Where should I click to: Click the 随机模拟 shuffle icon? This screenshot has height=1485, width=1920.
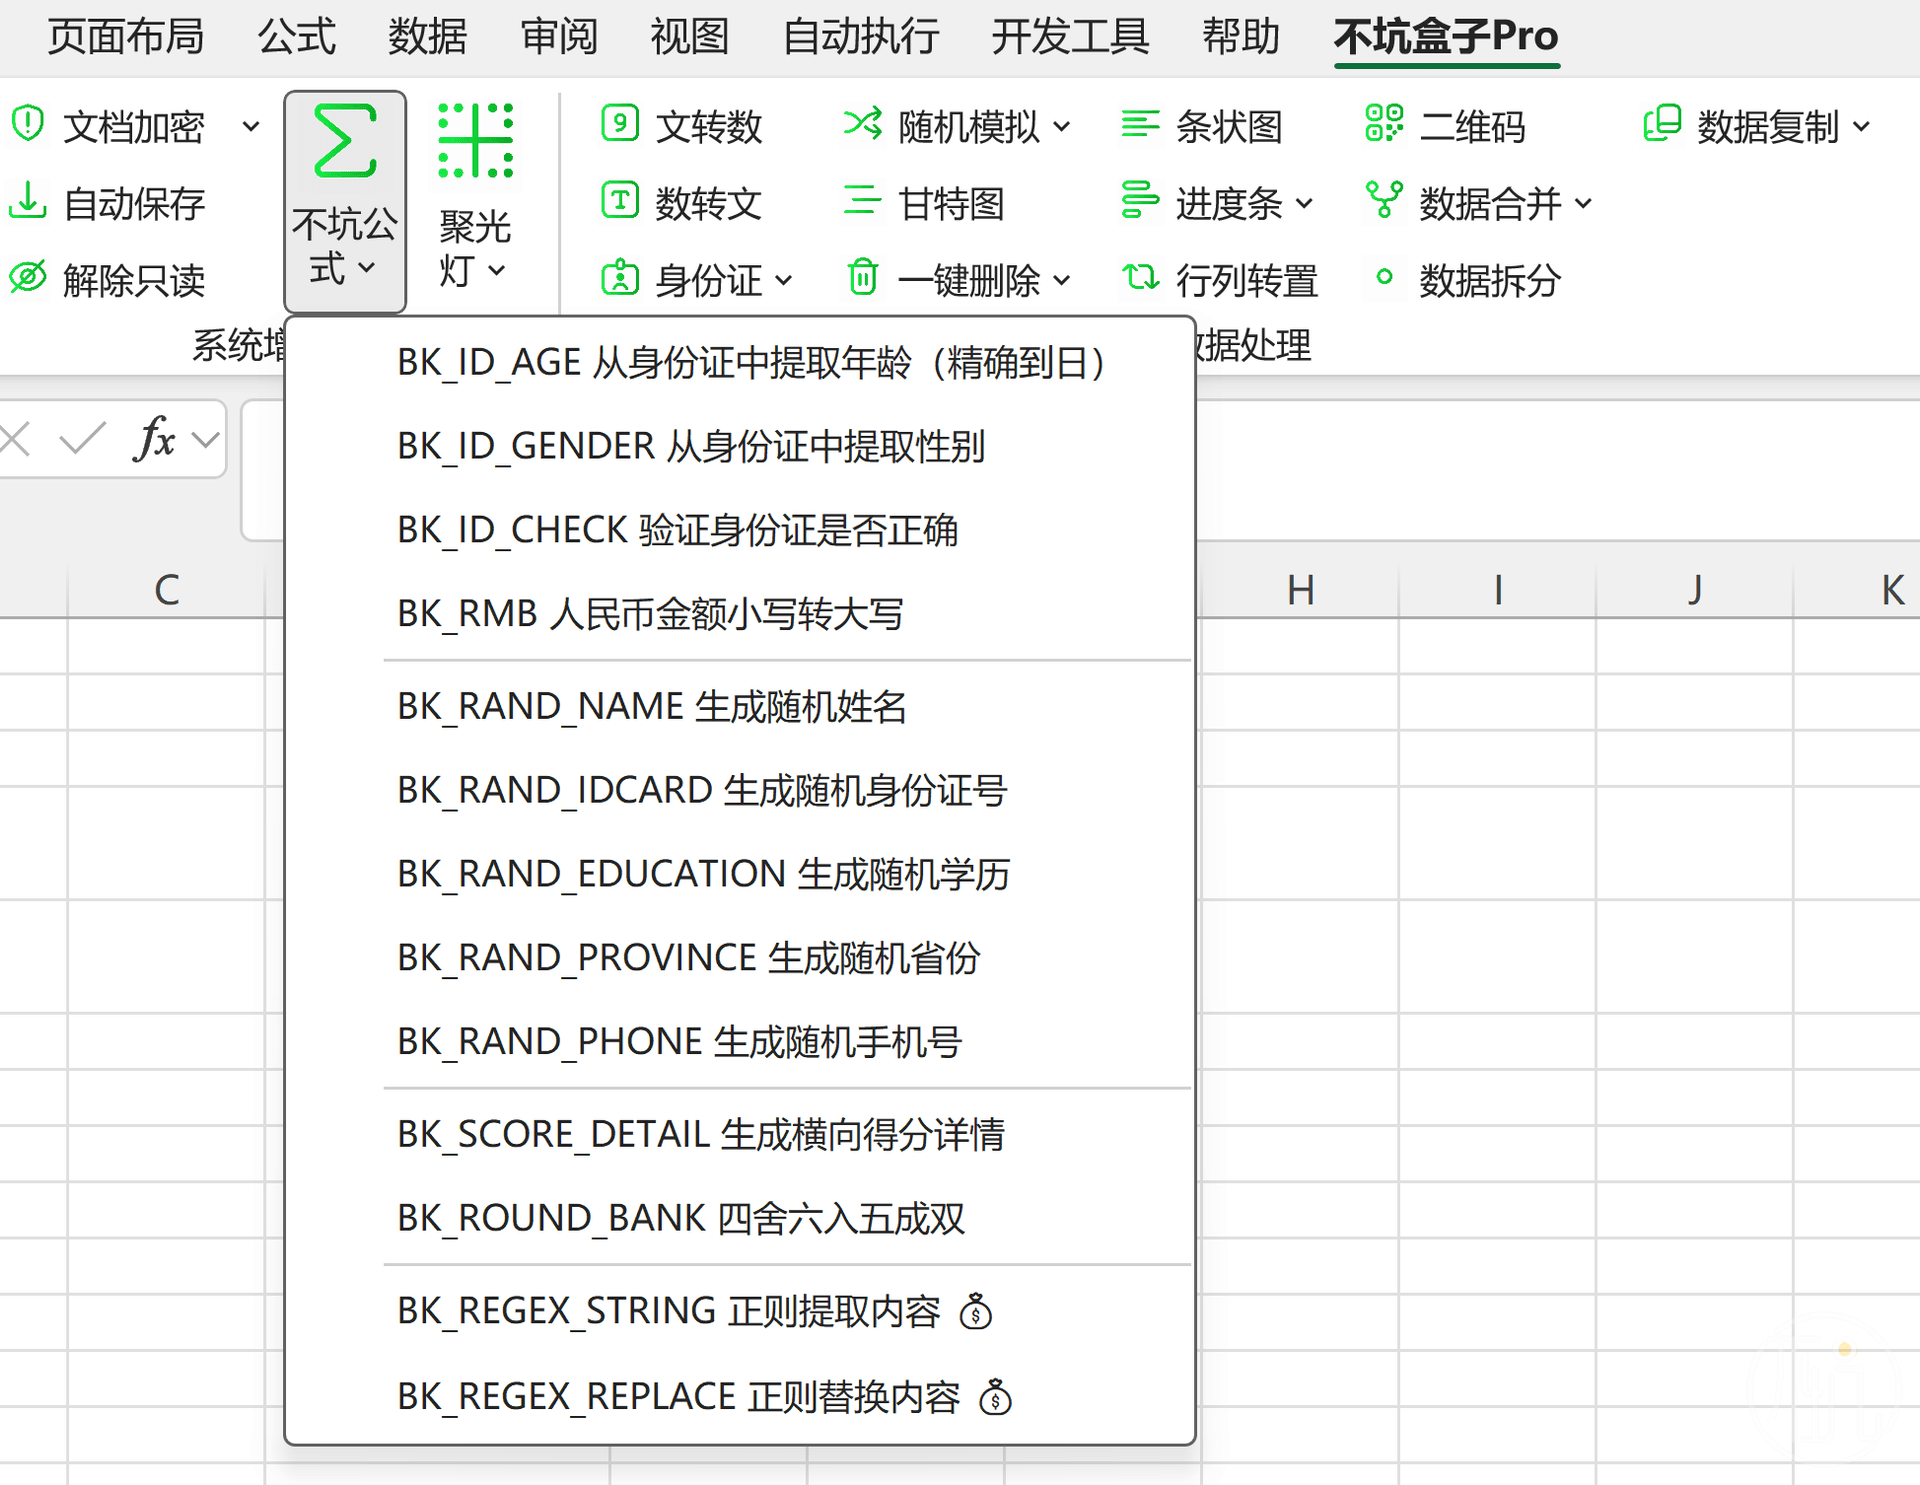point(863,125)
